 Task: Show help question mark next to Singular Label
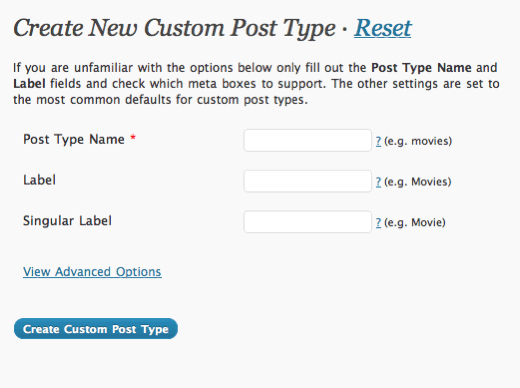(378, 223)
